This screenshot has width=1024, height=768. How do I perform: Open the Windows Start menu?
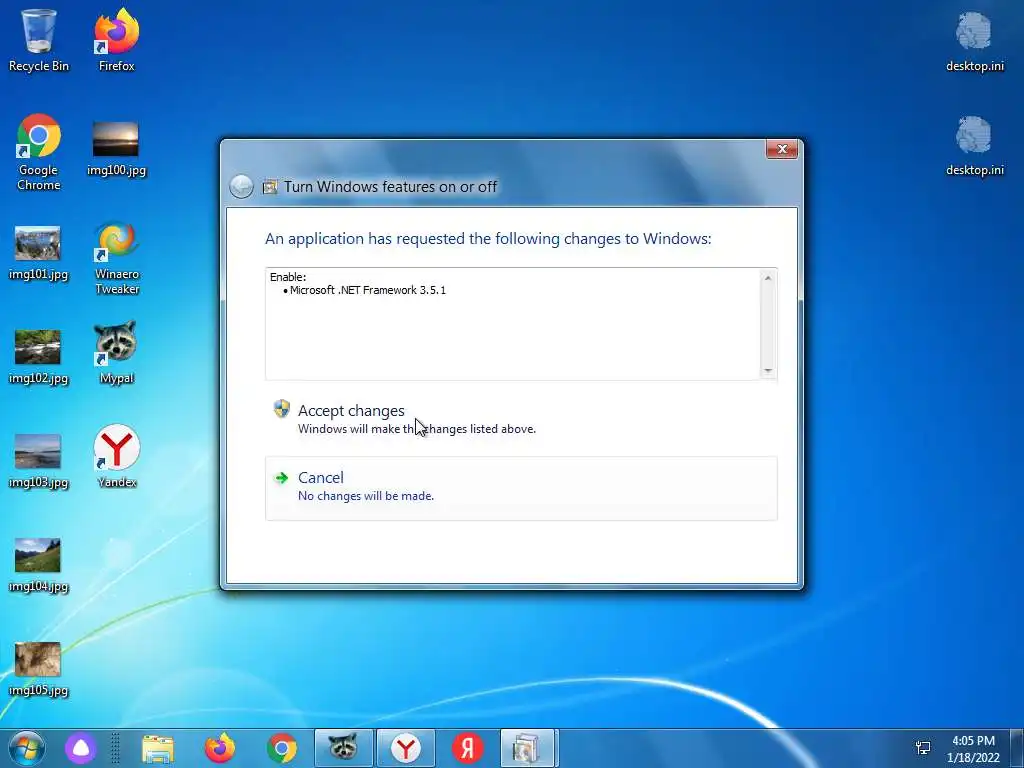[x=27, y=748]
